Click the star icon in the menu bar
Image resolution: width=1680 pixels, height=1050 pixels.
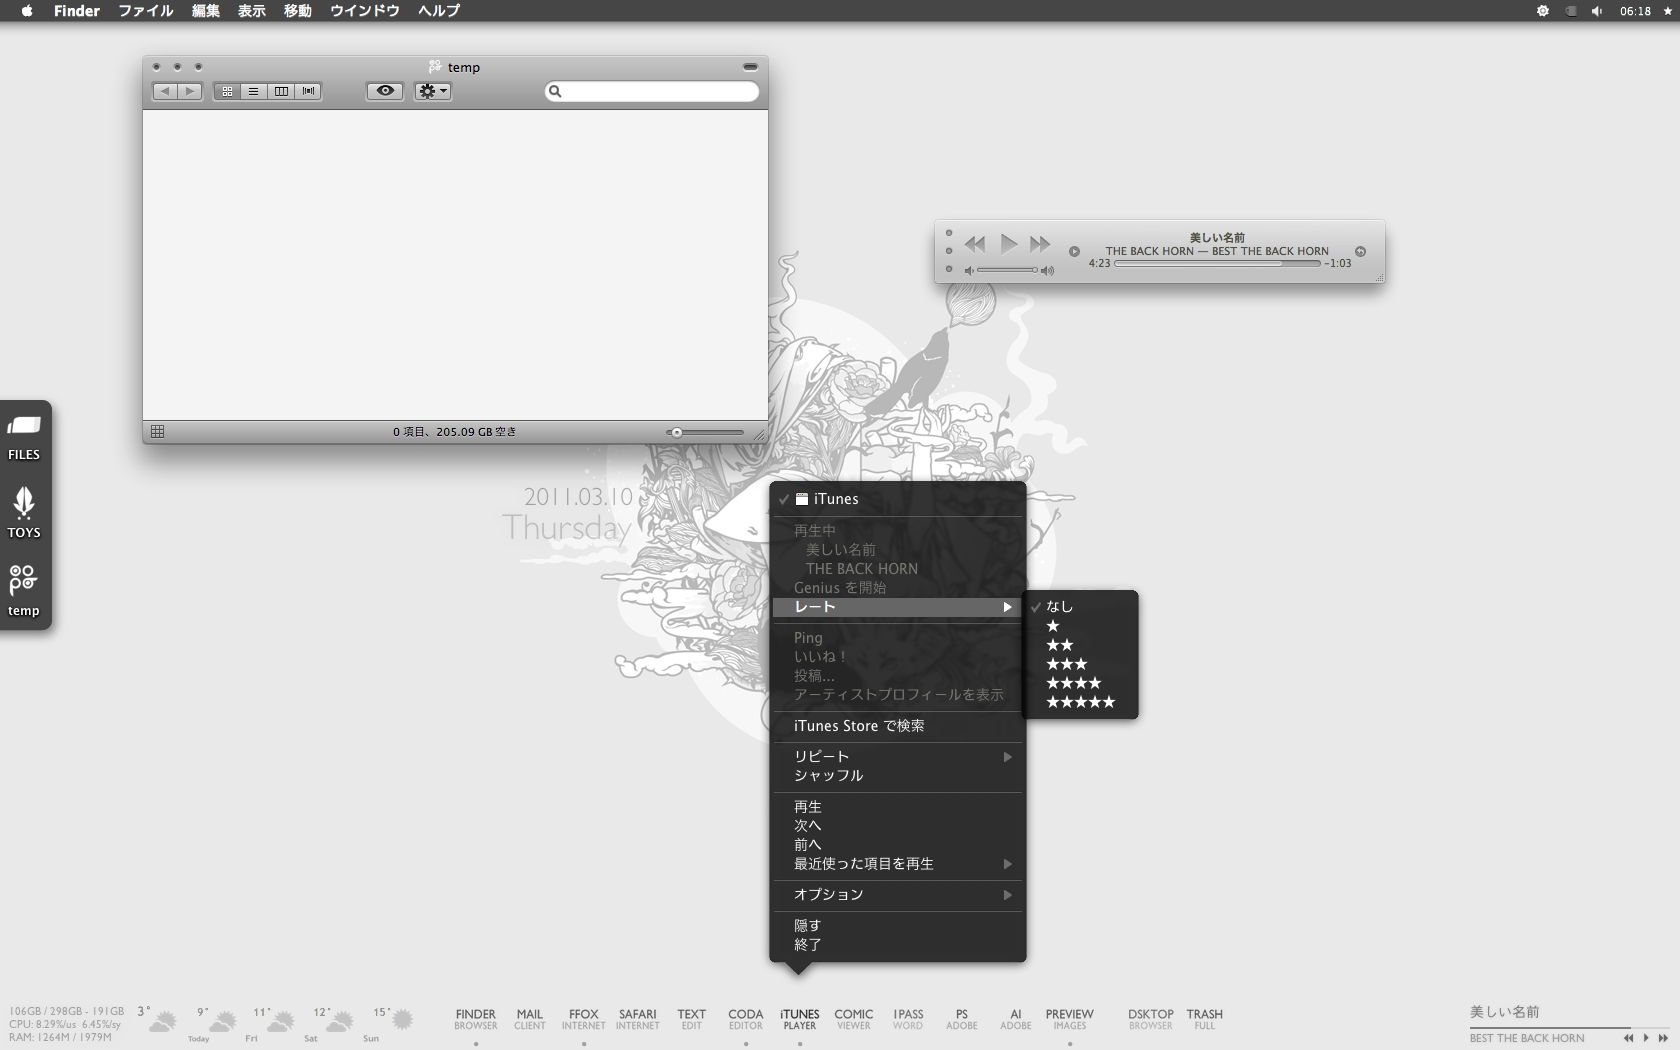[x=1667, y=11]
